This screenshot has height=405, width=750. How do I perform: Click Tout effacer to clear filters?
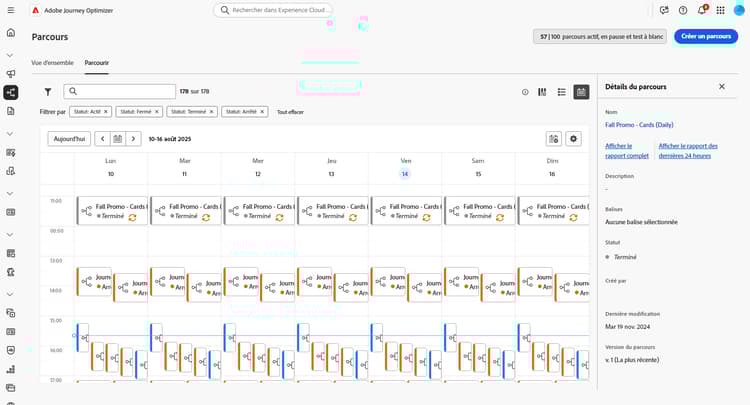[290, 112]
